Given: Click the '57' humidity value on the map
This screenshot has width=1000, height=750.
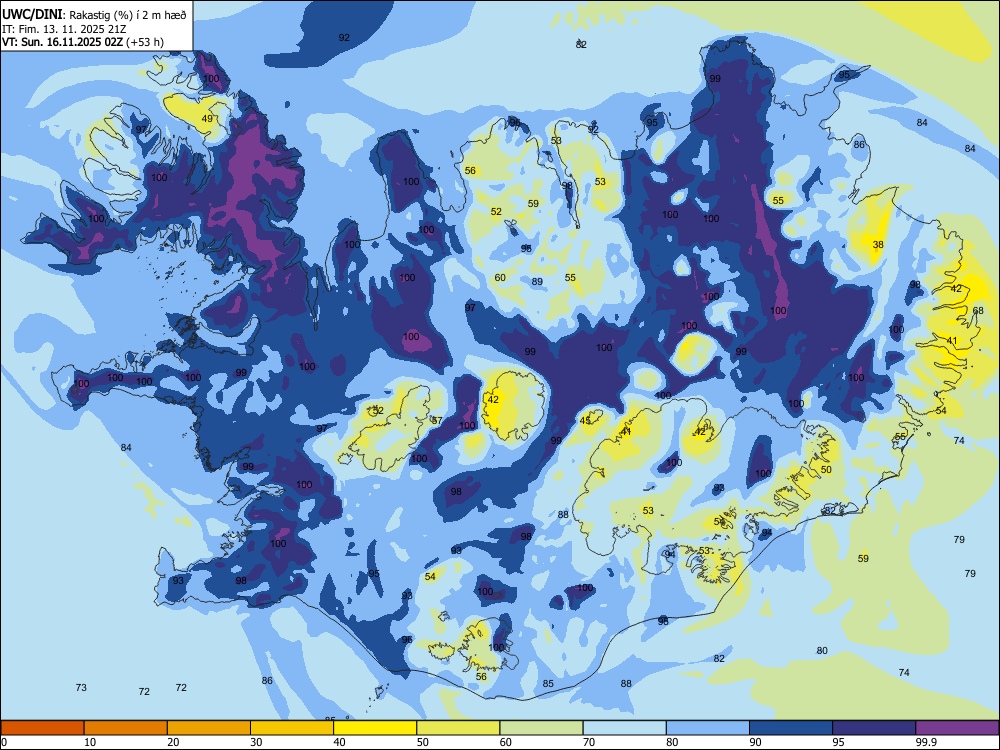Looking at the screenshot, I should click(x=437, y=420).
